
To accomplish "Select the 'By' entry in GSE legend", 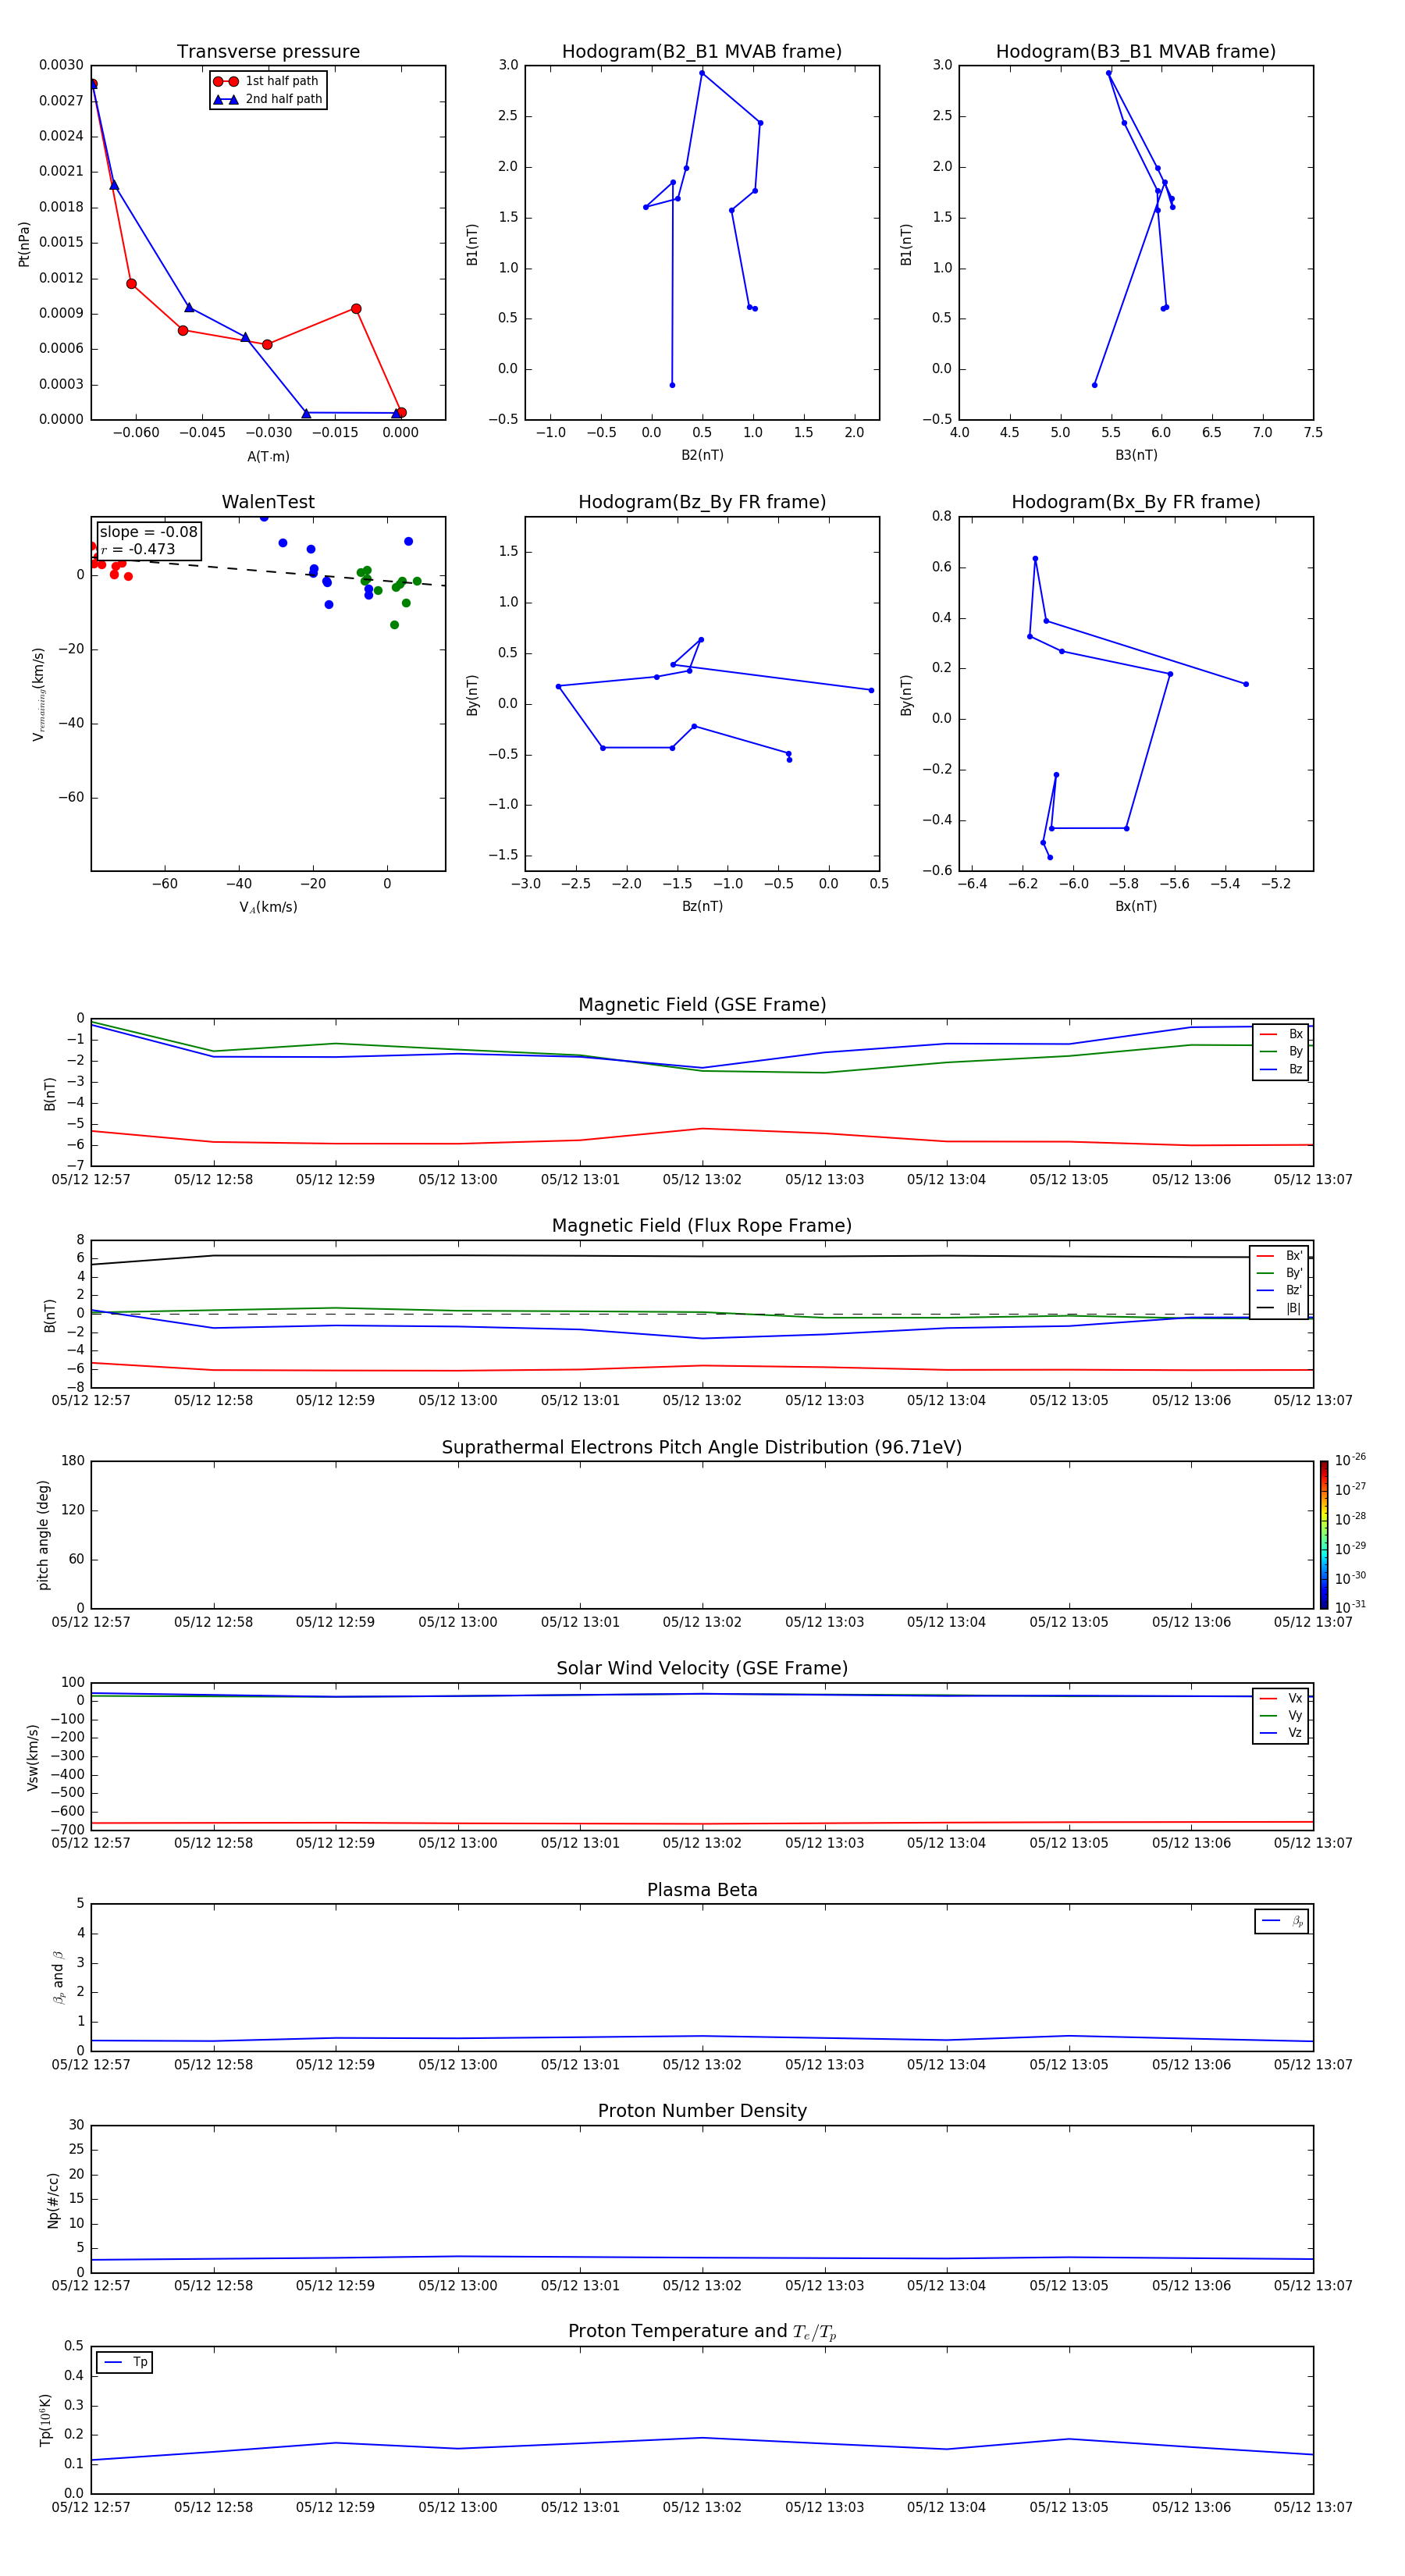I will pyautogui.click(x=1281, y=1051).
